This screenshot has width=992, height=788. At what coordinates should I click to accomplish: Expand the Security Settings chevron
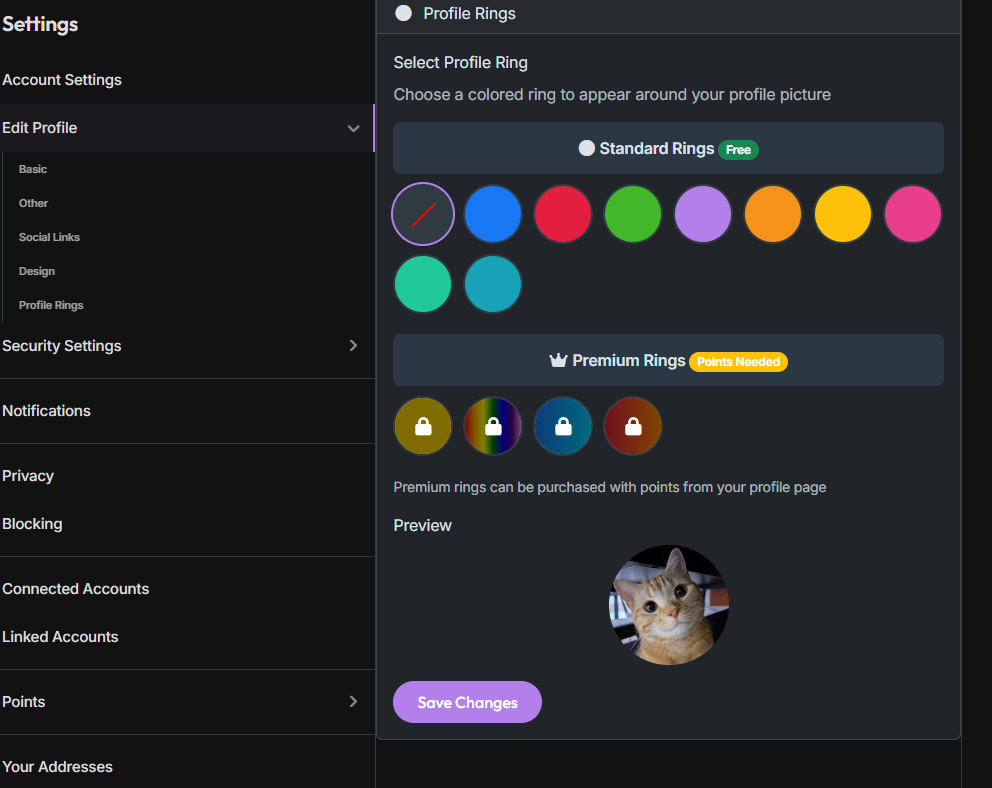pos(354,345)
